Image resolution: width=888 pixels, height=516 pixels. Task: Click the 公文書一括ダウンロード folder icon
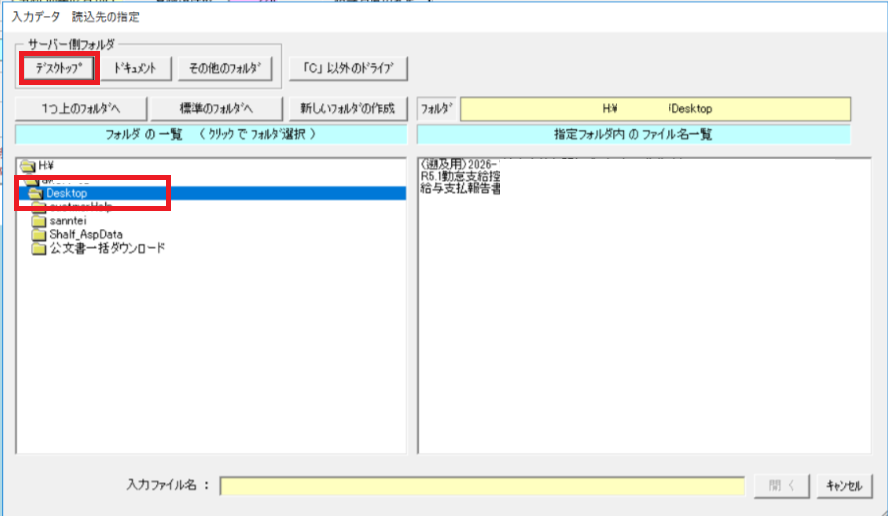click(x=39, y=248)
